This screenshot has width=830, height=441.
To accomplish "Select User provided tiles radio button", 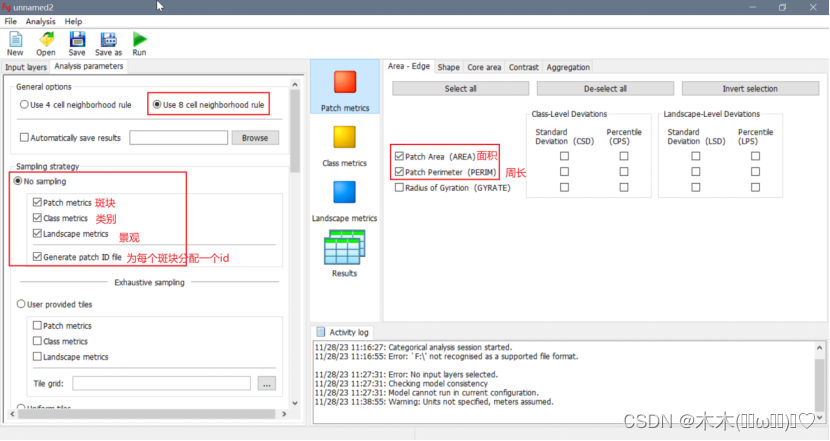I will point(21,304).
